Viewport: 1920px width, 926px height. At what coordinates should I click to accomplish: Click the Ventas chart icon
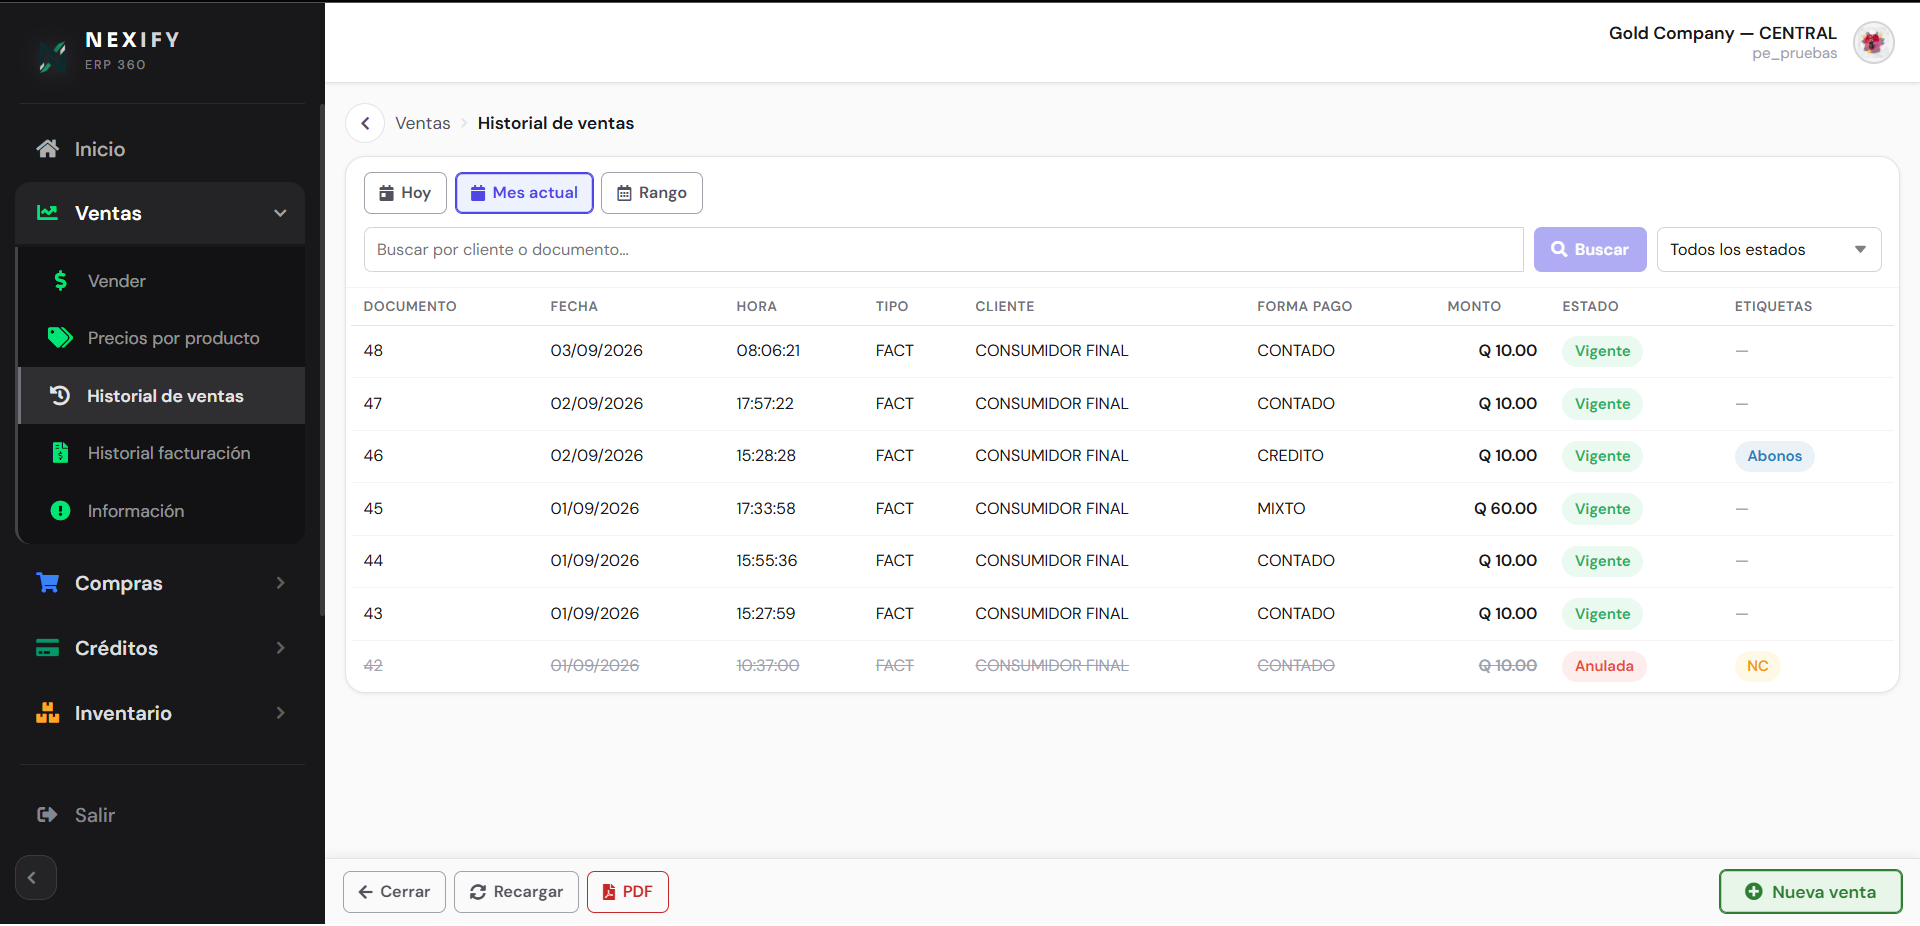pos(47,213)
